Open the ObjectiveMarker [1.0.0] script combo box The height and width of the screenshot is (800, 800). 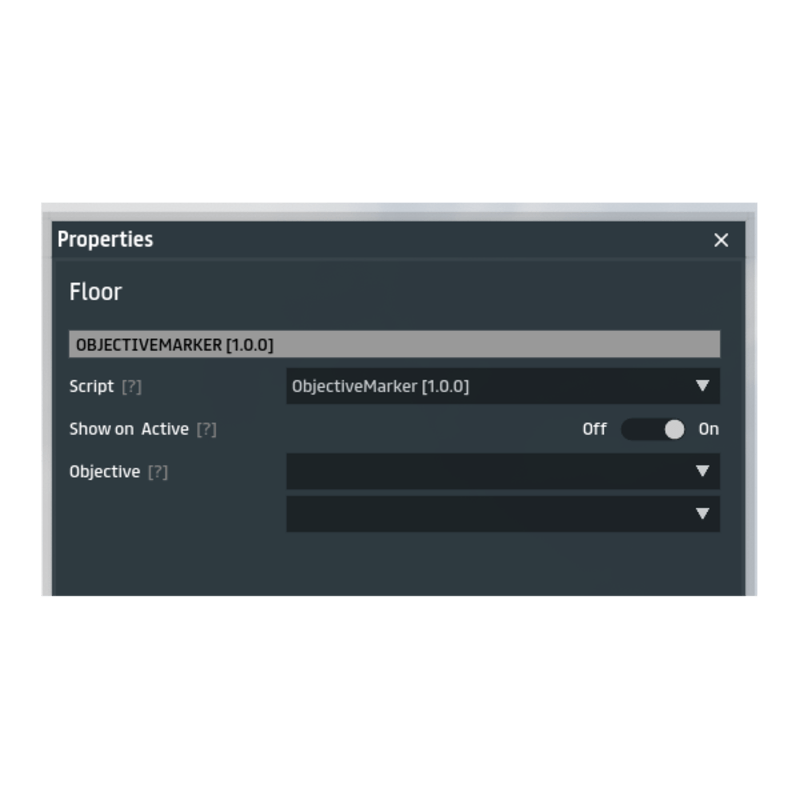tap(503, 386)
